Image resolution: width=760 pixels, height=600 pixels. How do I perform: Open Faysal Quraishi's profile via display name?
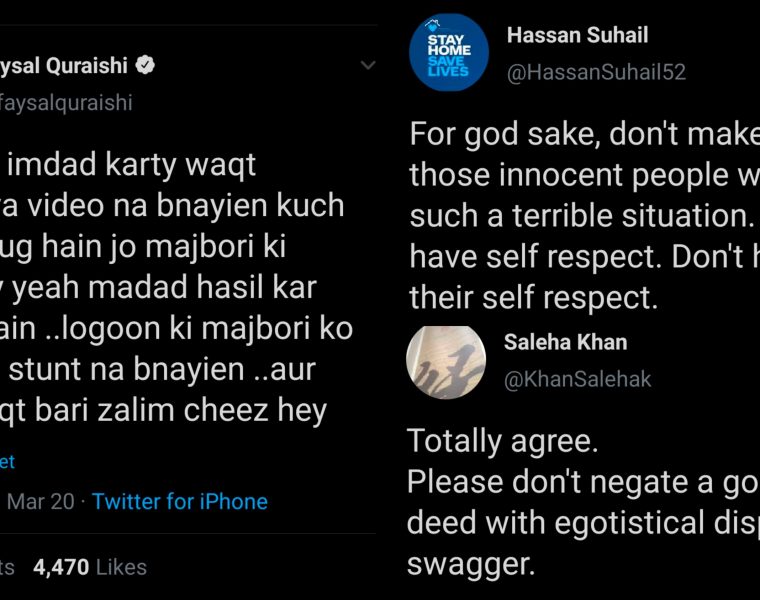click(x=63, y=66)
